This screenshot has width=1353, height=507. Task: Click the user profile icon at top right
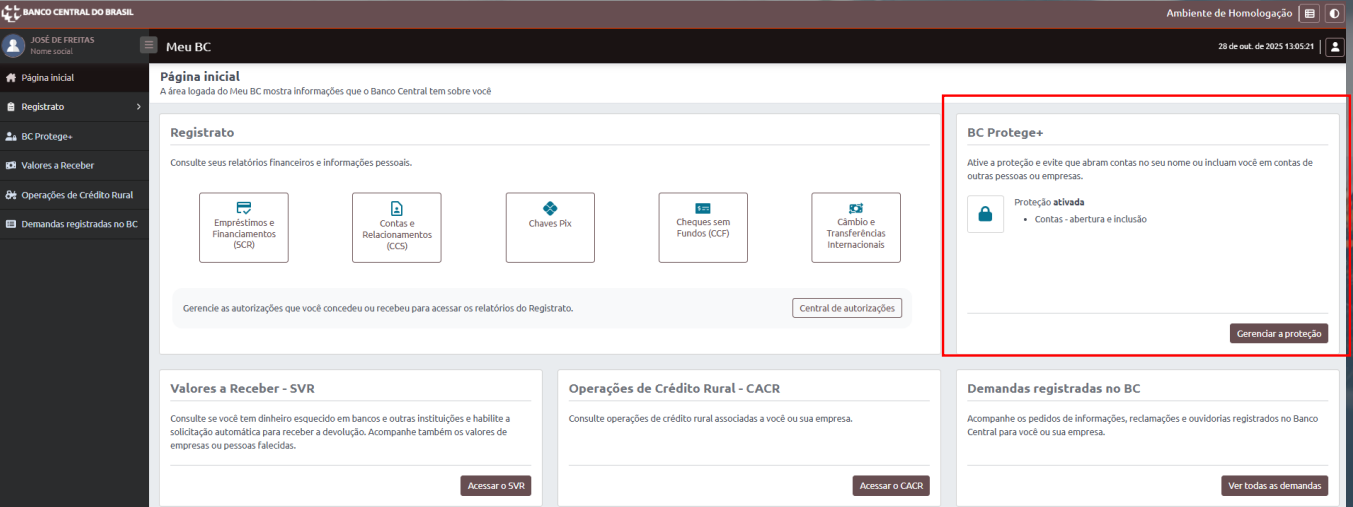[1334, 47]
